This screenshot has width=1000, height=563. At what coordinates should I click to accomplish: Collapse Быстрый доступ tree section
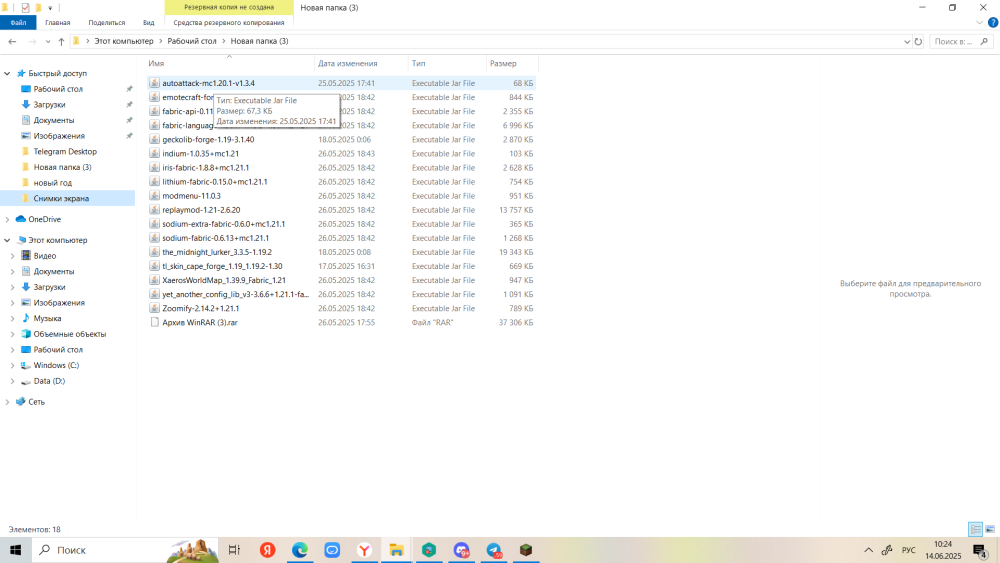click(7, 73)
